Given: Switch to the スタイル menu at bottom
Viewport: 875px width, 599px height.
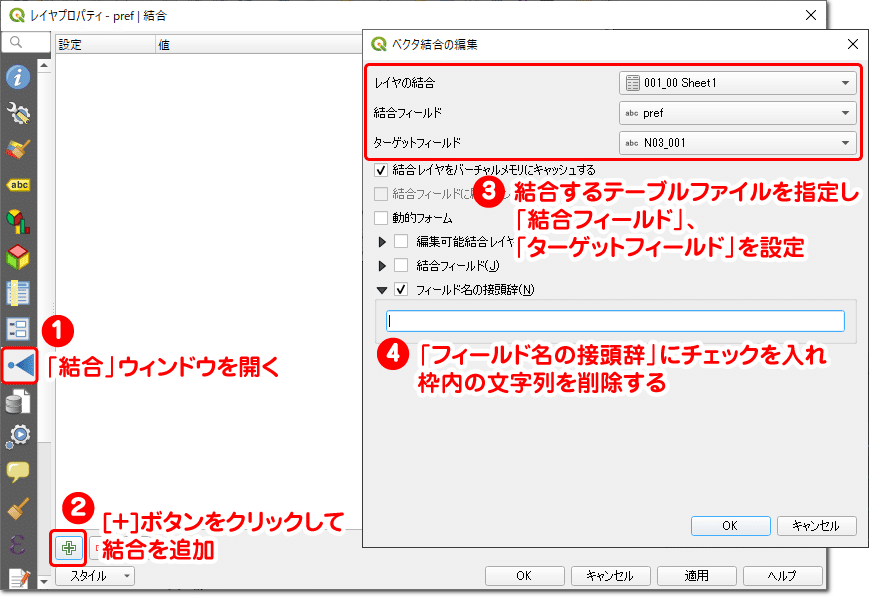Looking at the screenshot, I should tap(95, 576).
